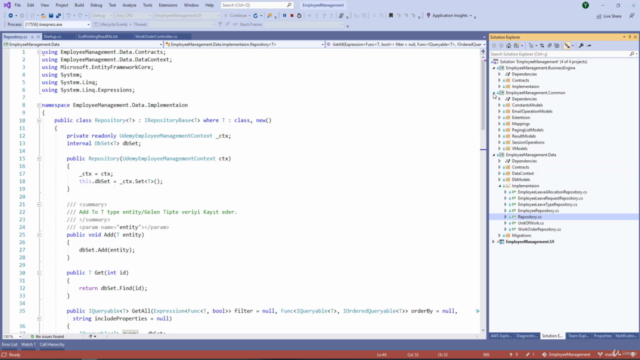Click the Switch Views icon in Solution Explorer
This screenshot has width=640, height=360.
point(516,46)
